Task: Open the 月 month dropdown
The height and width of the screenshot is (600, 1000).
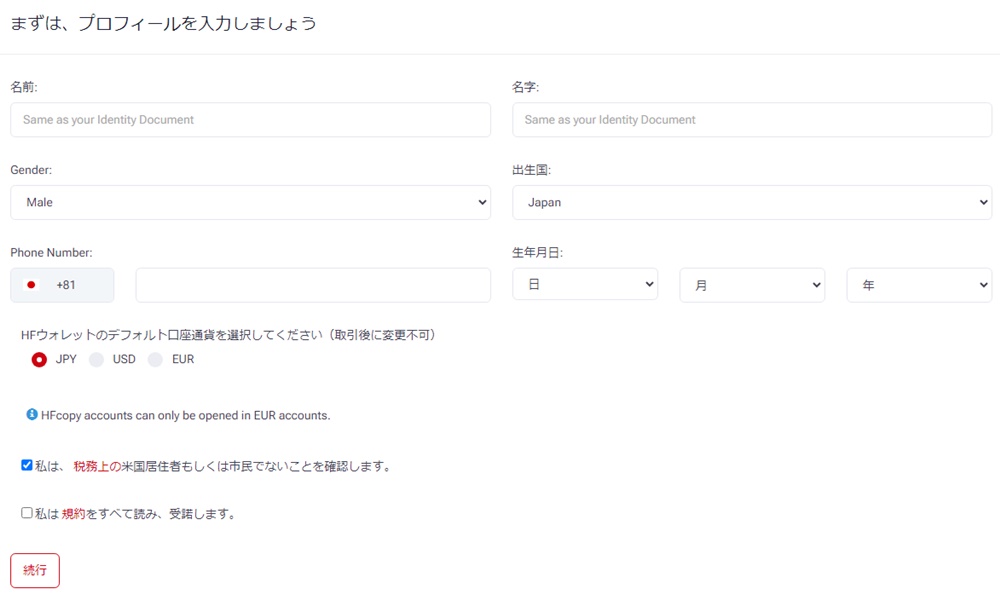Action: (752, 284)
